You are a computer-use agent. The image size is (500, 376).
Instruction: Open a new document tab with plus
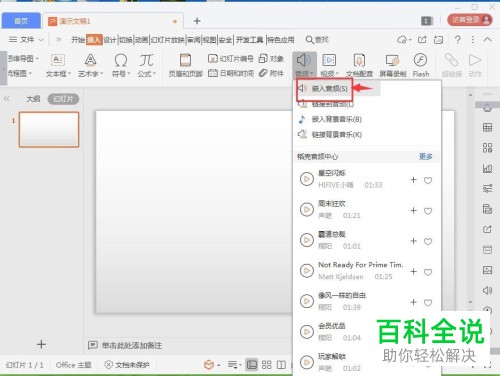tap(197, 21)
